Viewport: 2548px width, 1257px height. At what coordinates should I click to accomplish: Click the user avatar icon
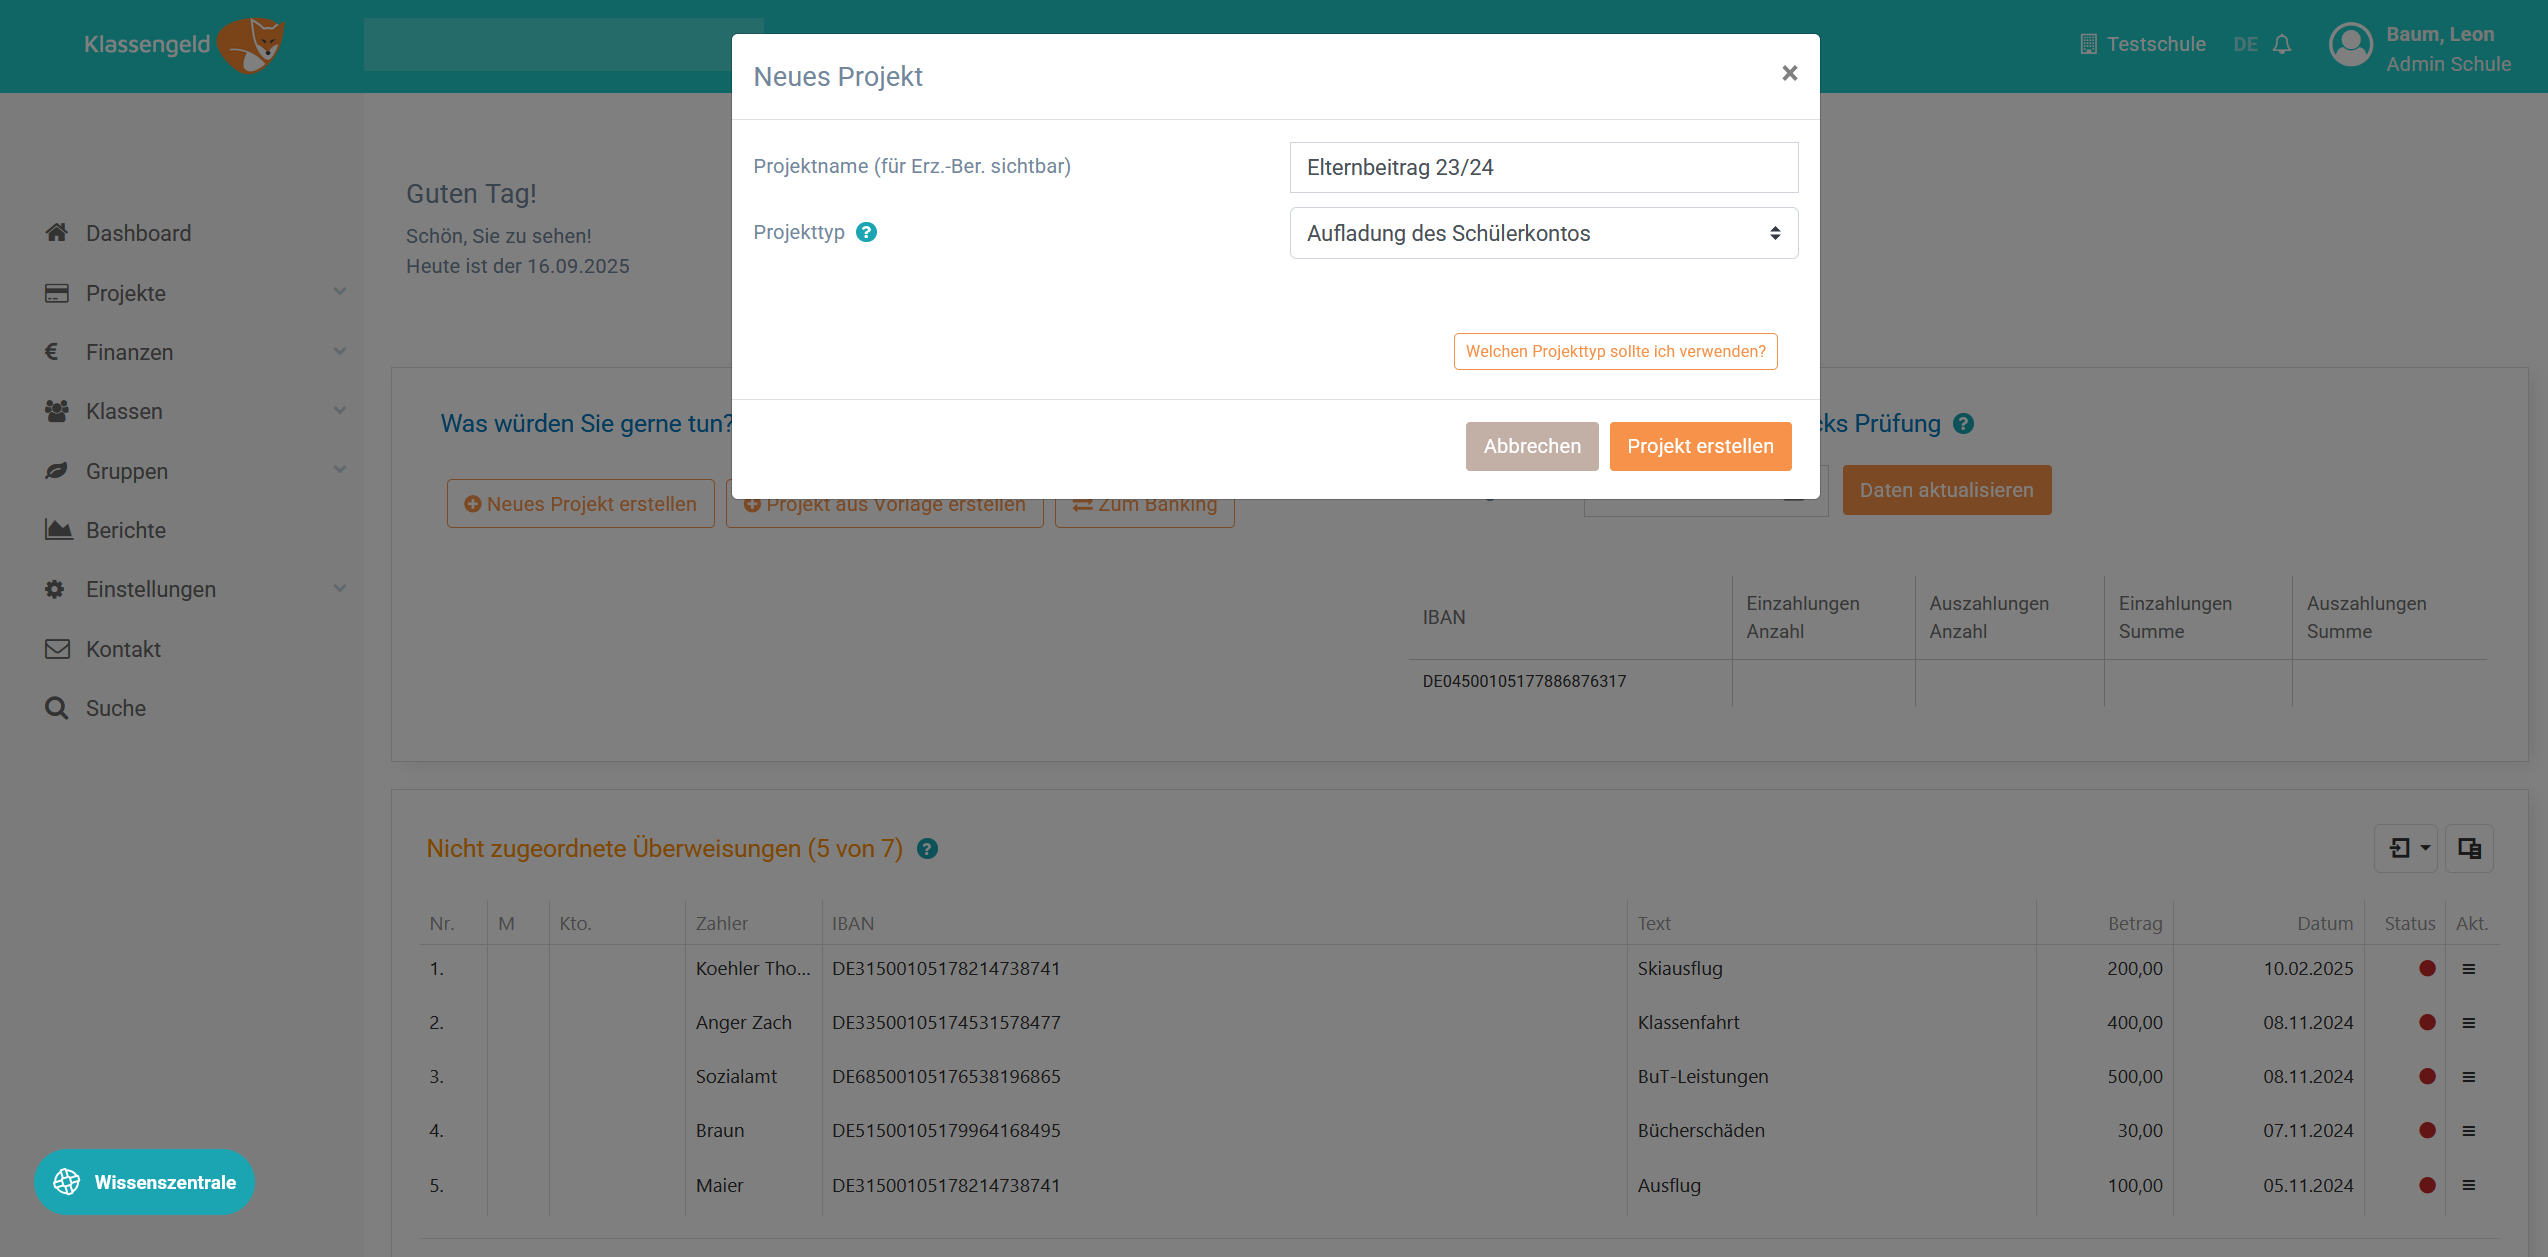click(x=2350, y=46)
